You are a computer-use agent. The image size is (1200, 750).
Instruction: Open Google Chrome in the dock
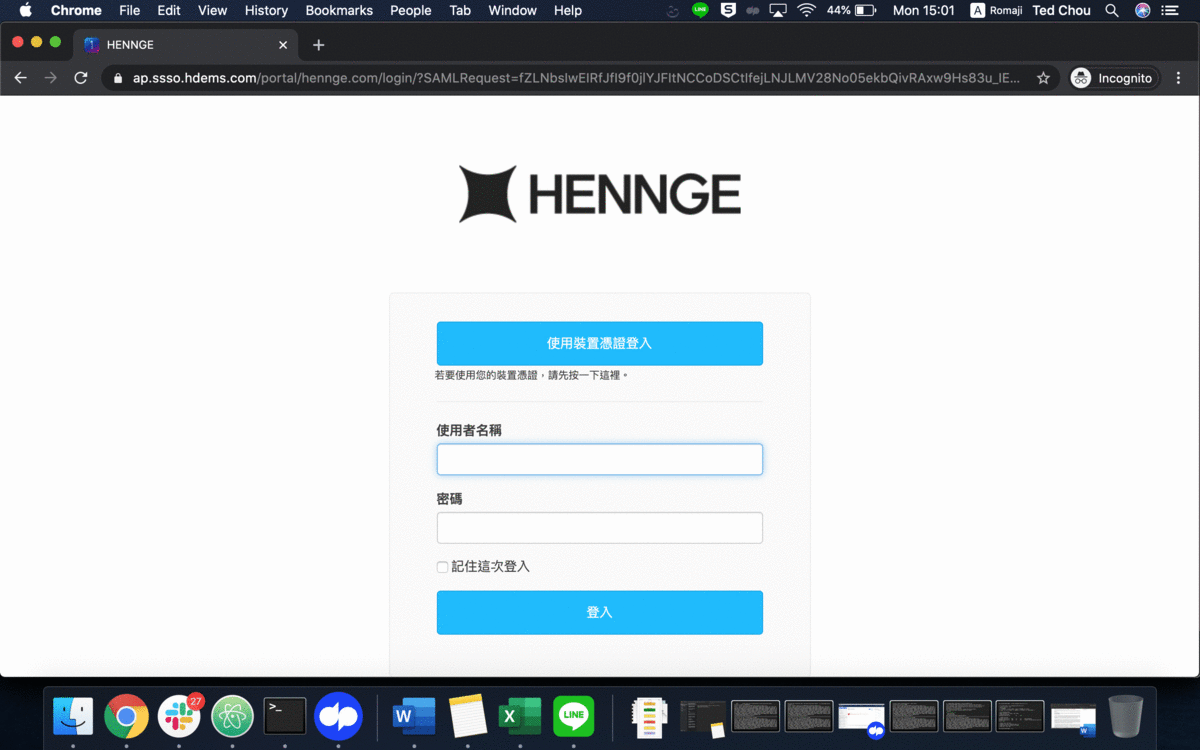126,716
